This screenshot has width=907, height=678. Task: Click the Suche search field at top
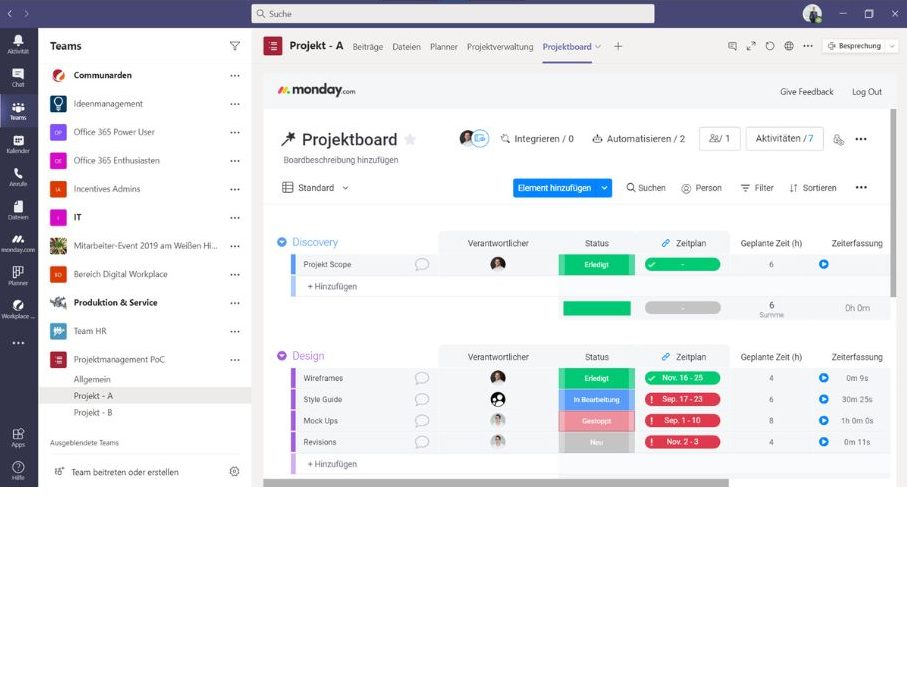pos(452,14)
